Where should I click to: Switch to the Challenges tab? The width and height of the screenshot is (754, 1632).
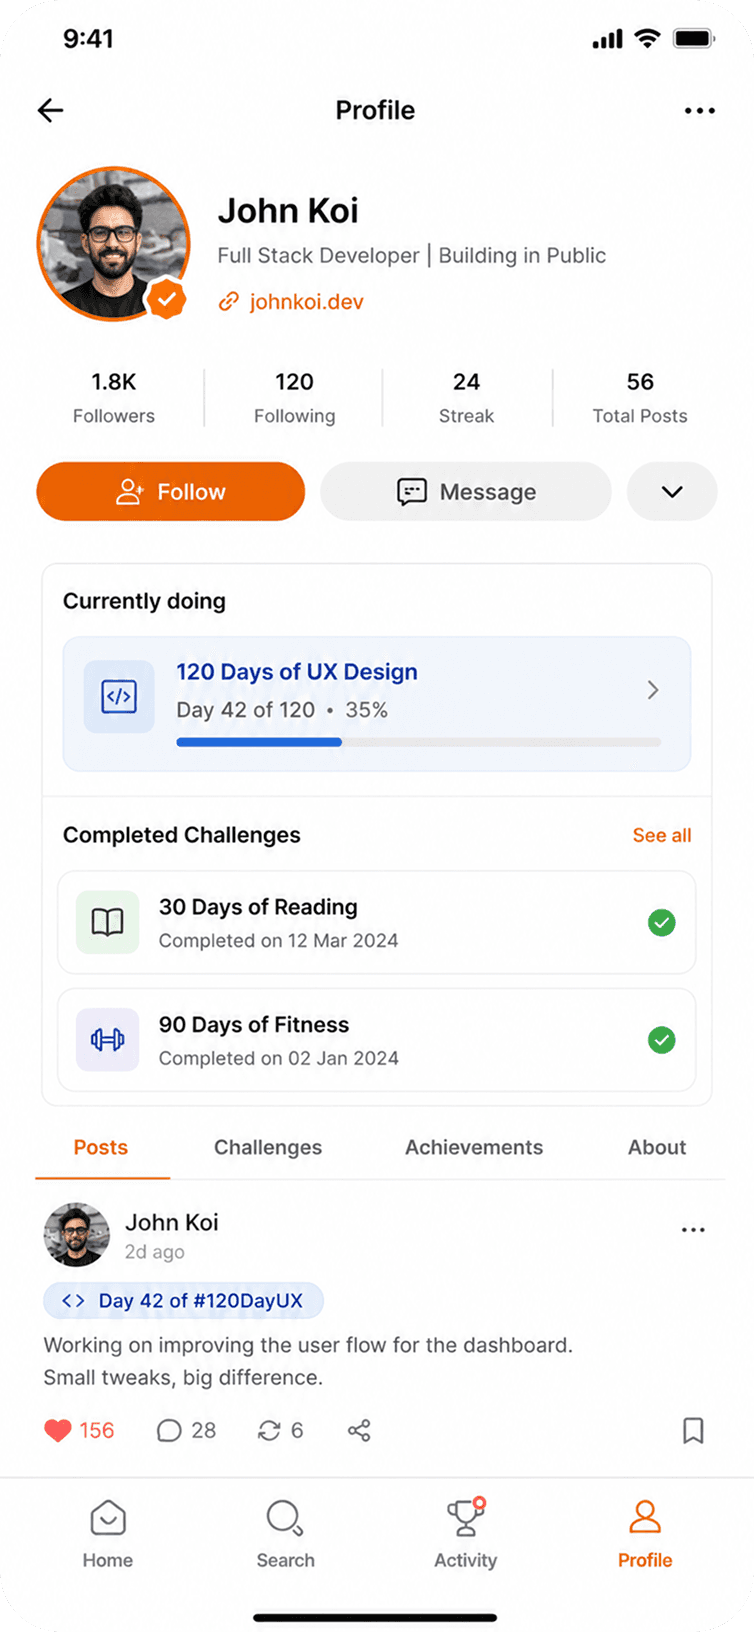click(268, 1147)
